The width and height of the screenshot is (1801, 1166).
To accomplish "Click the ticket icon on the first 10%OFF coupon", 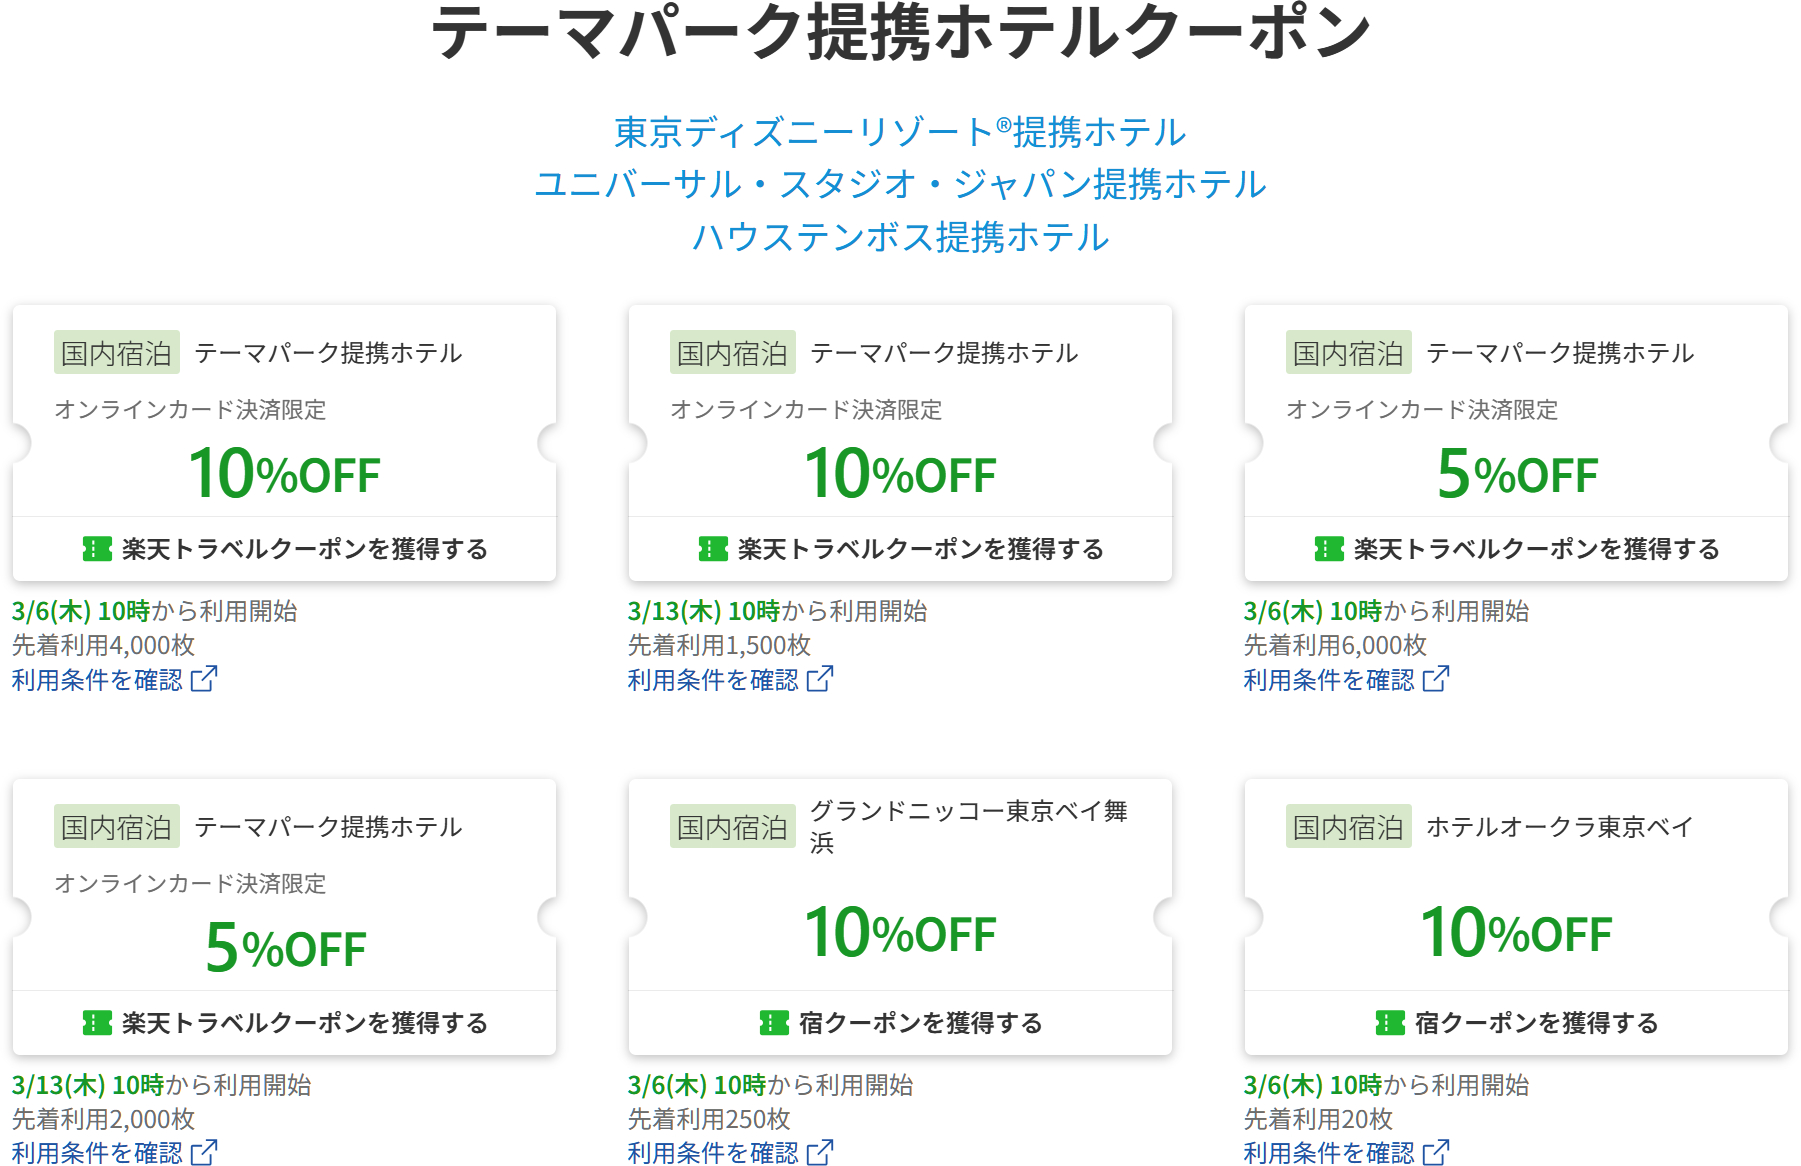I will pyautogui.click(x=95, y=547).
